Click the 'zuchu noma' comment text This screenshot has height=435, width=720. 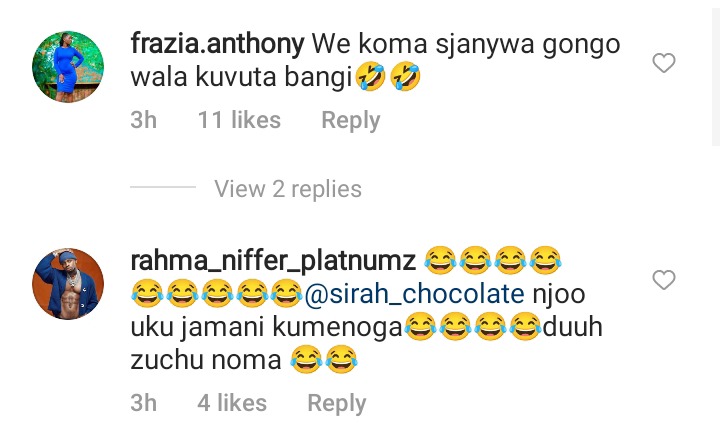(206, 360)
